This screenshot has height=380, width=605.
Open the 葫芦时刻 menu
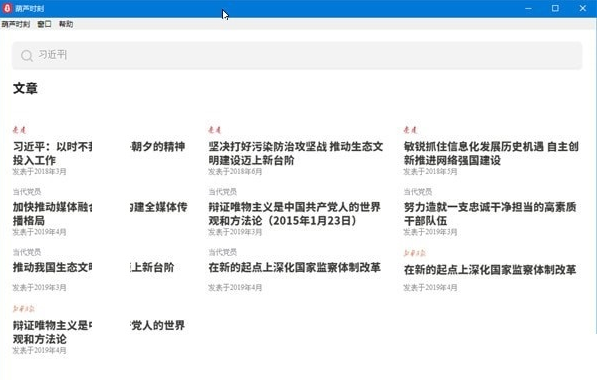tap(15, 24)
